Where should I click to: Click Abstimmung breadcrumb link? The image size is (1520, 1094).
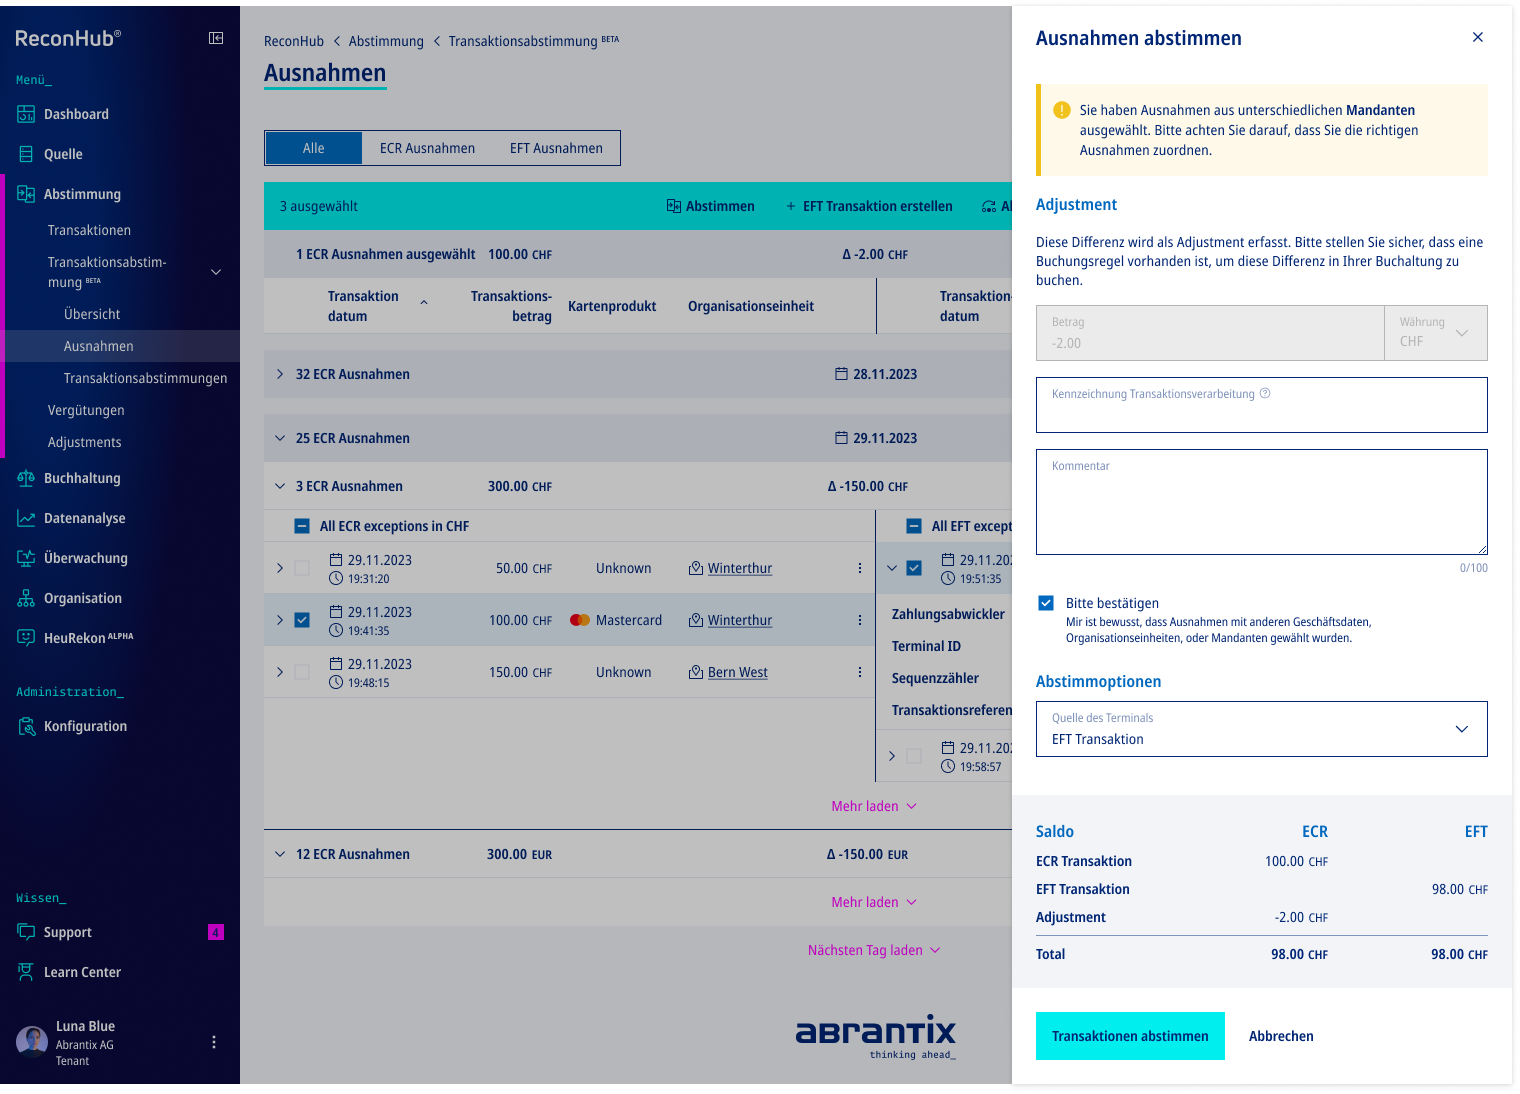pos(386,41)
